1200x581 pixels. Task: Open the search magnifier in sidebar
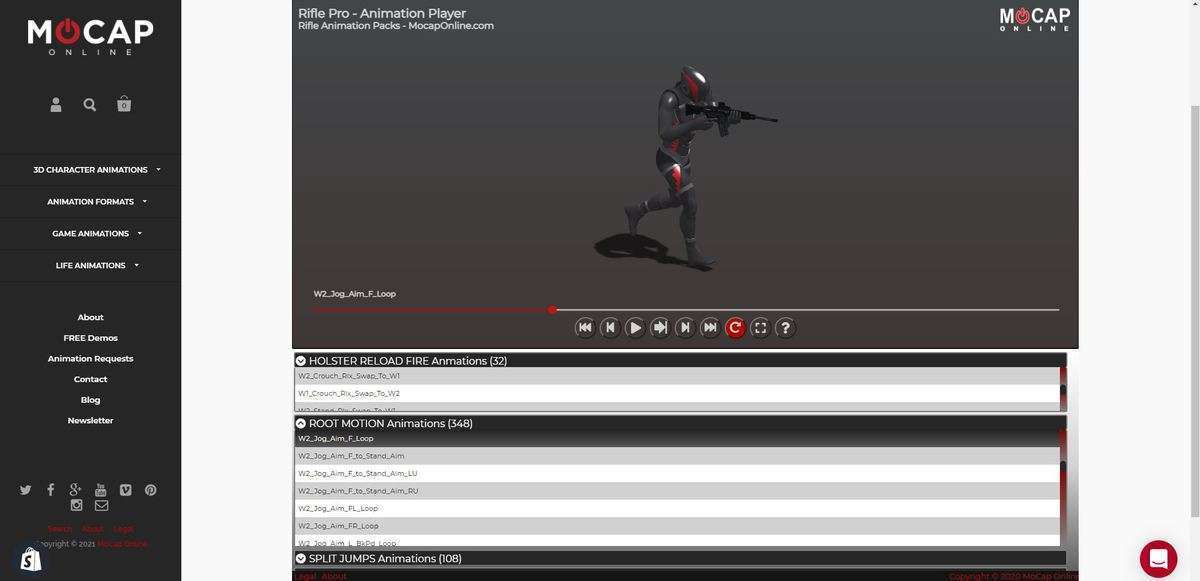pos(90,104)
